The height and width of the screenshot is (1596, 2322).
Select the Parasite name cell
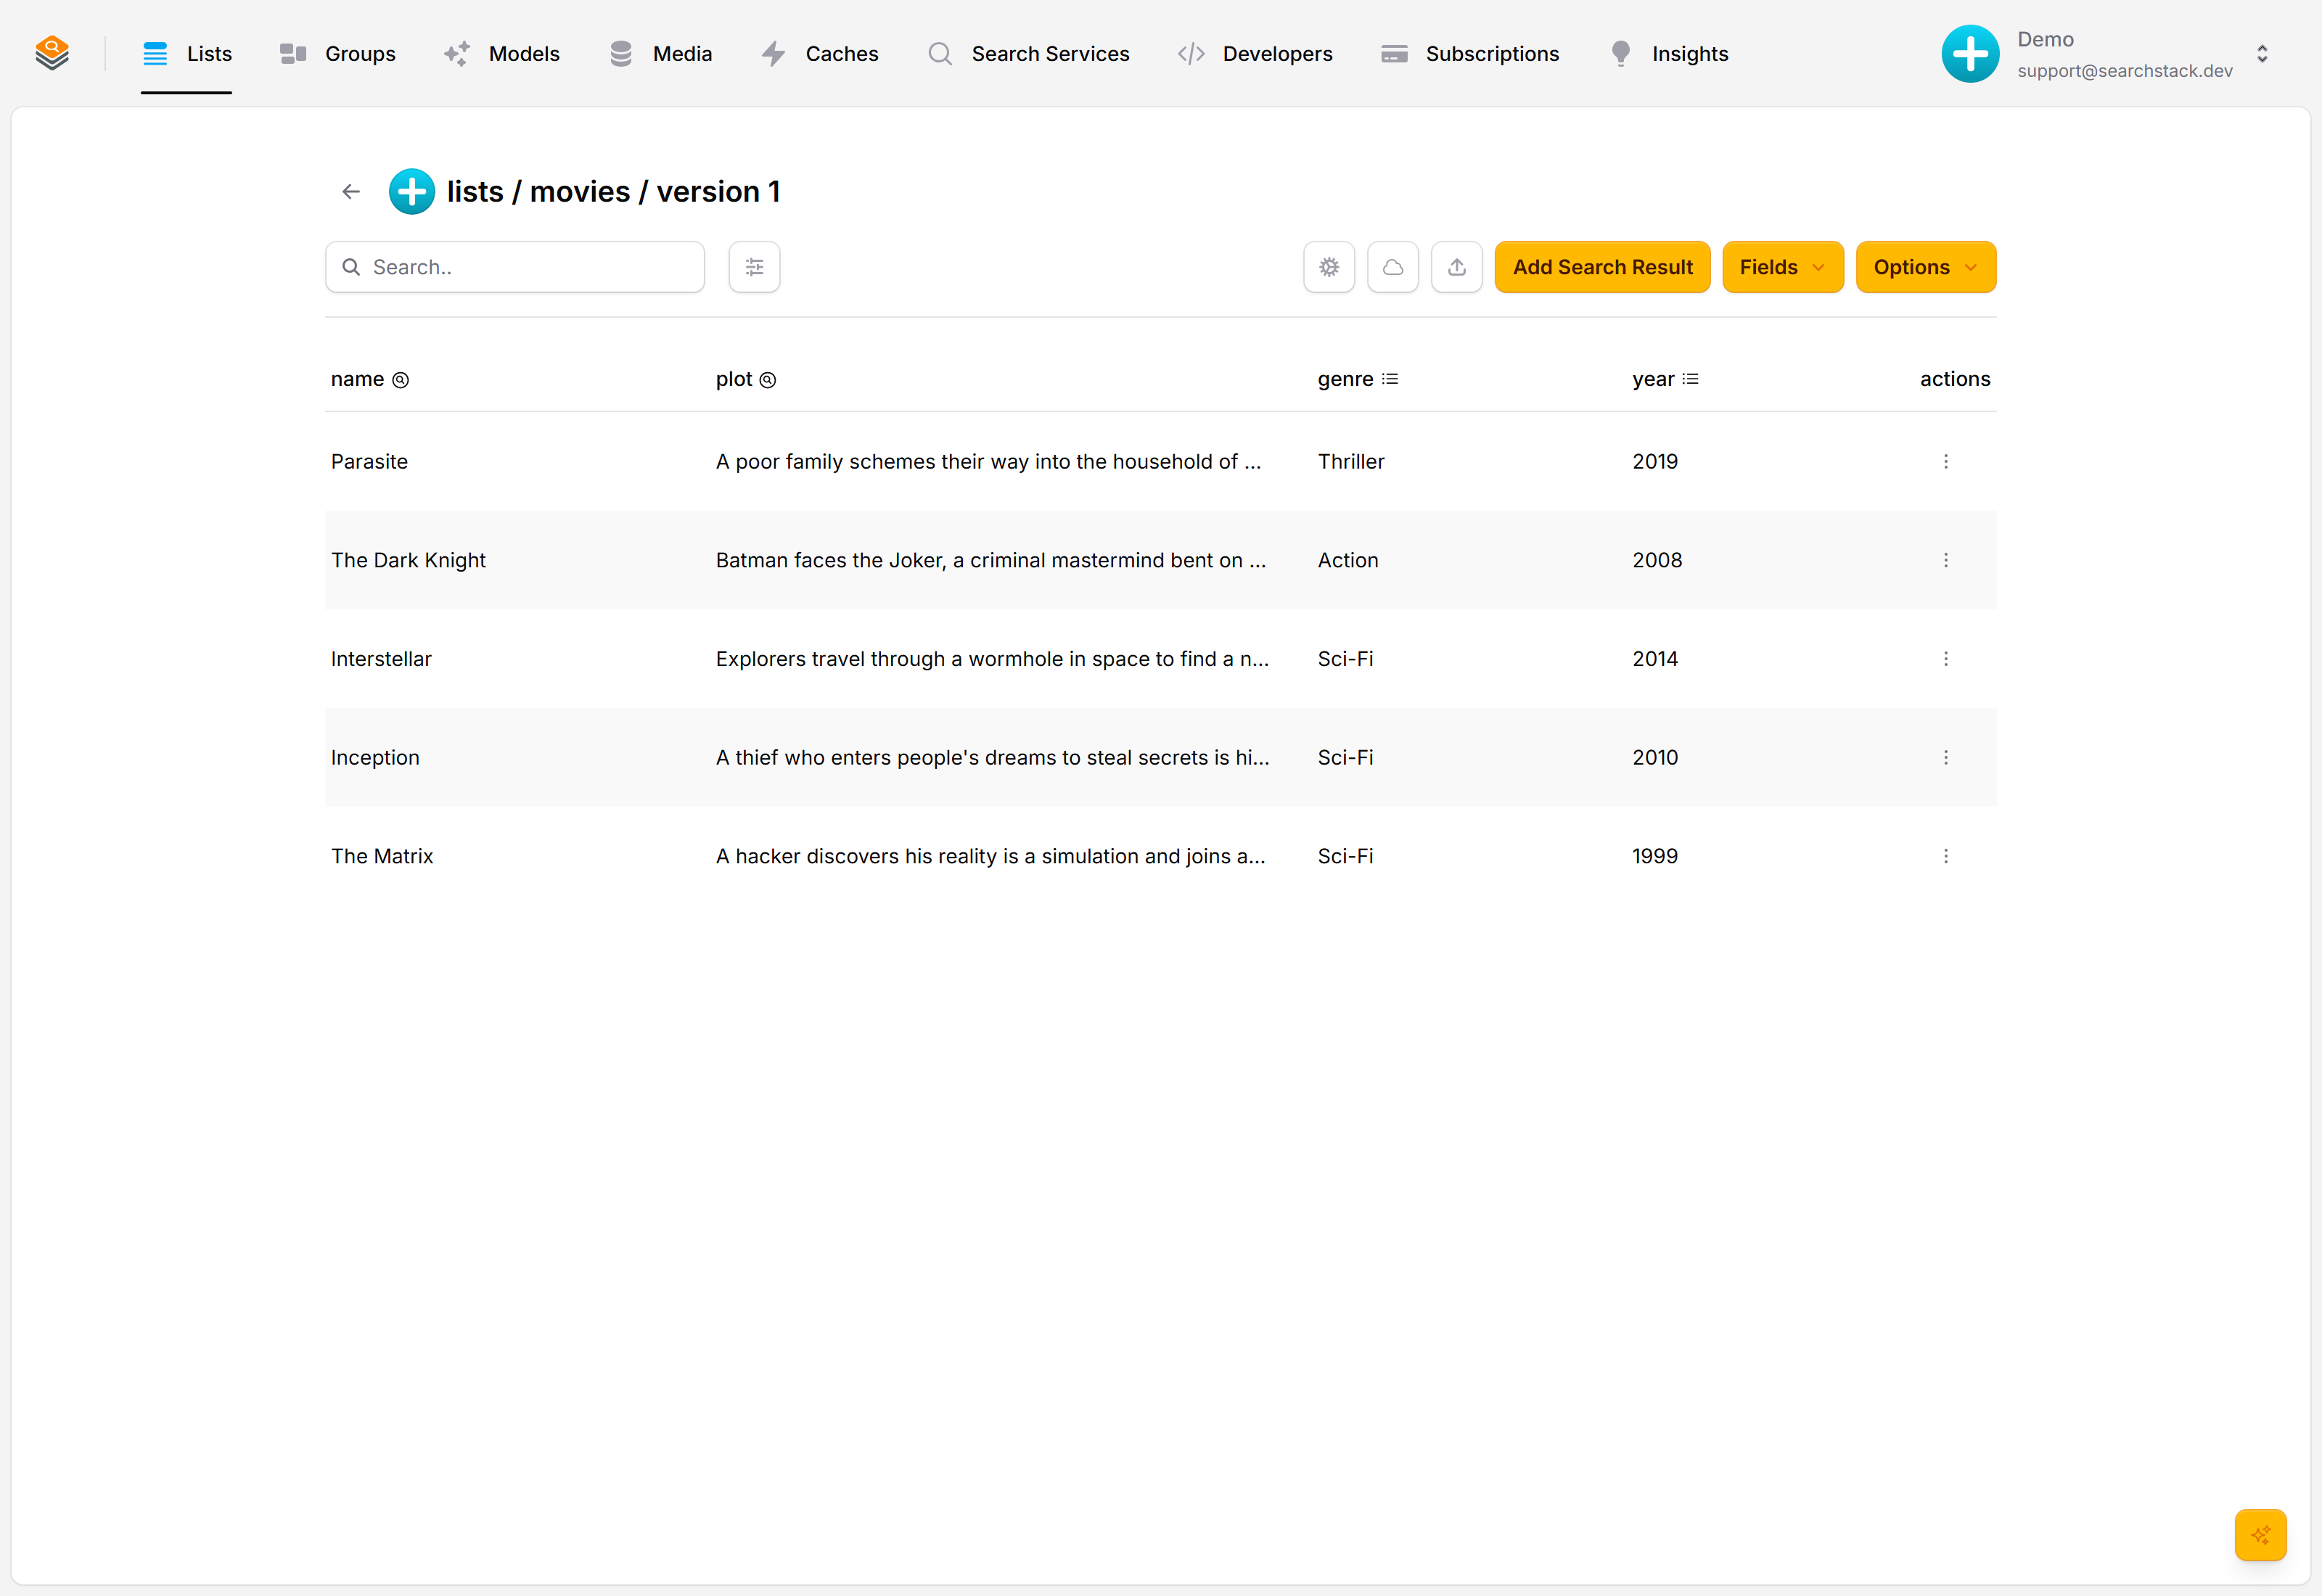tap(369, 461)
